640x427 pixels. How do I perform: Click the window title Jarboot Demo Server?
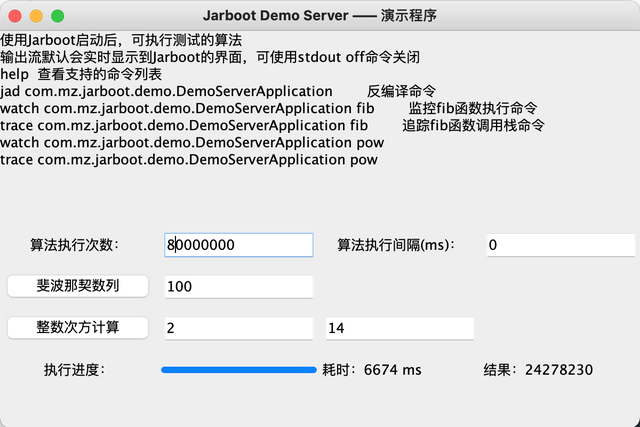(320, 16)
